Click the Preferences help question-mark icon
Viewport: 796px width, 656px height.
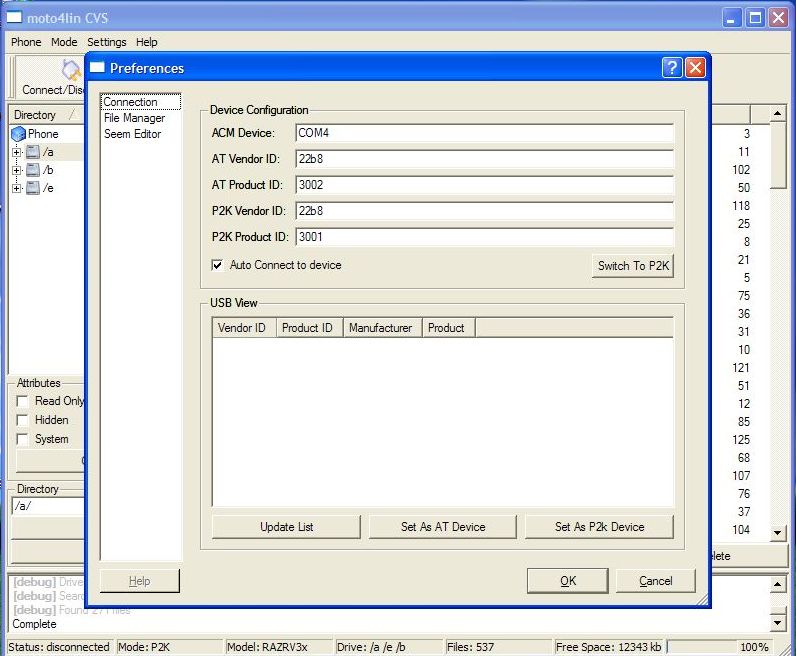(672, 68)
